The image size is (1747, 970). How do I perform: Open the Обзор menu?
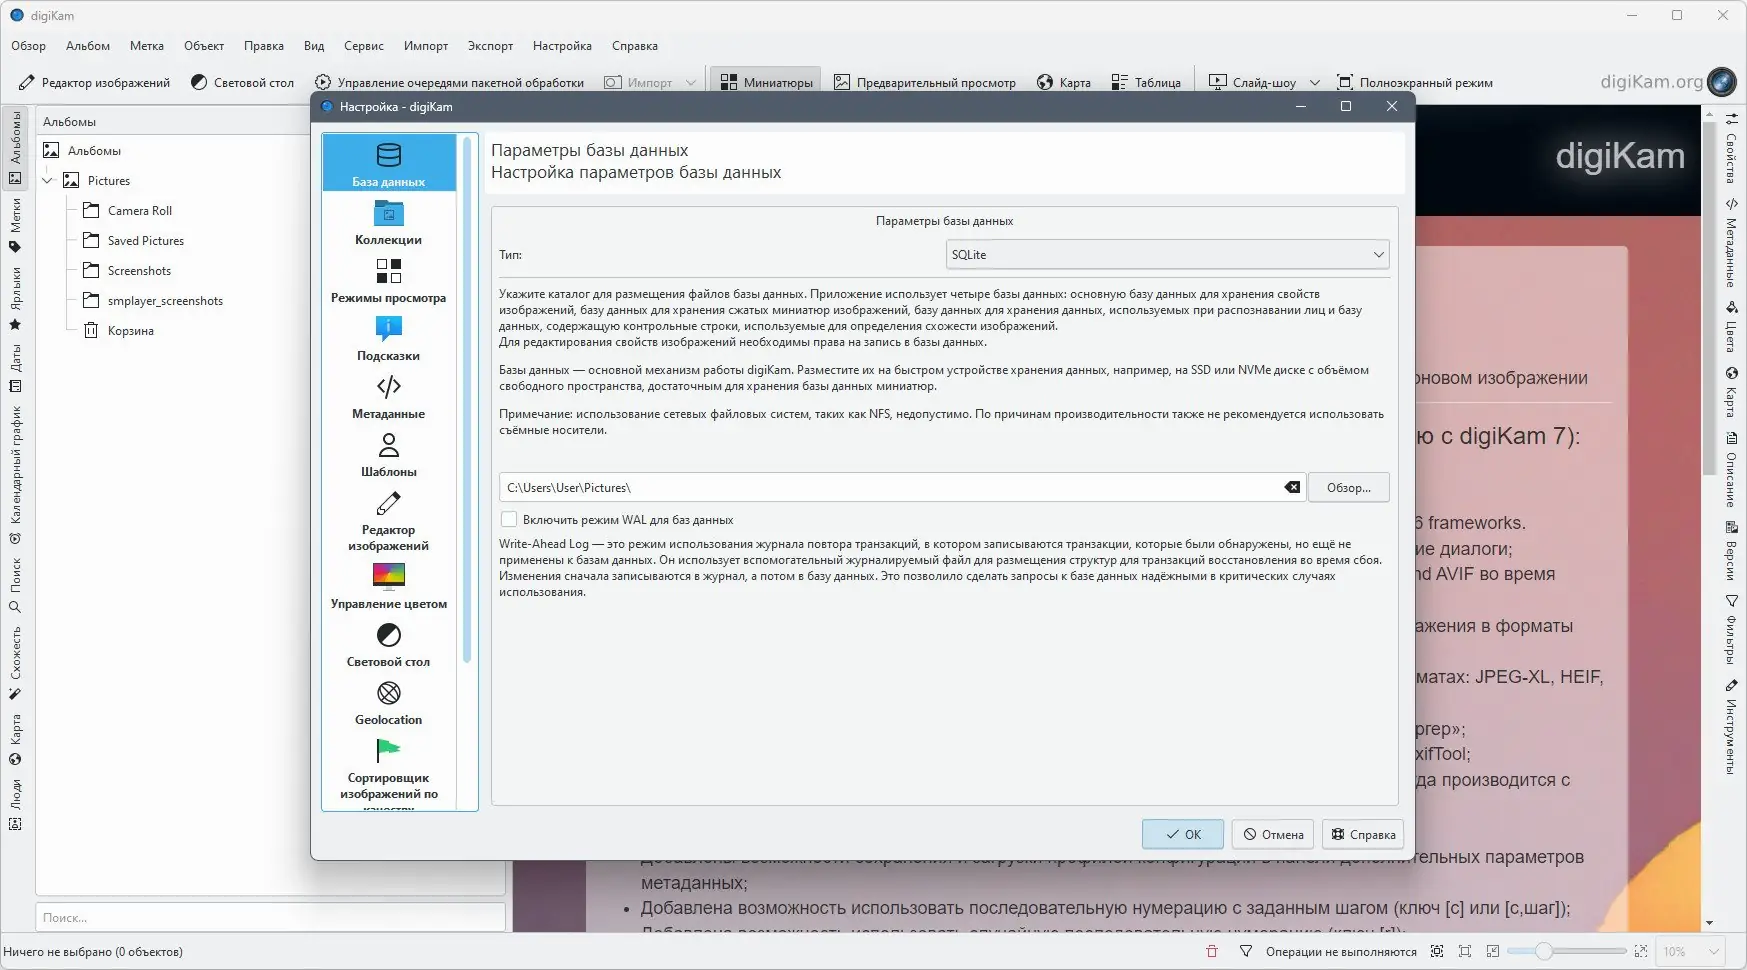pyautogui.click(x=28, y=46)
